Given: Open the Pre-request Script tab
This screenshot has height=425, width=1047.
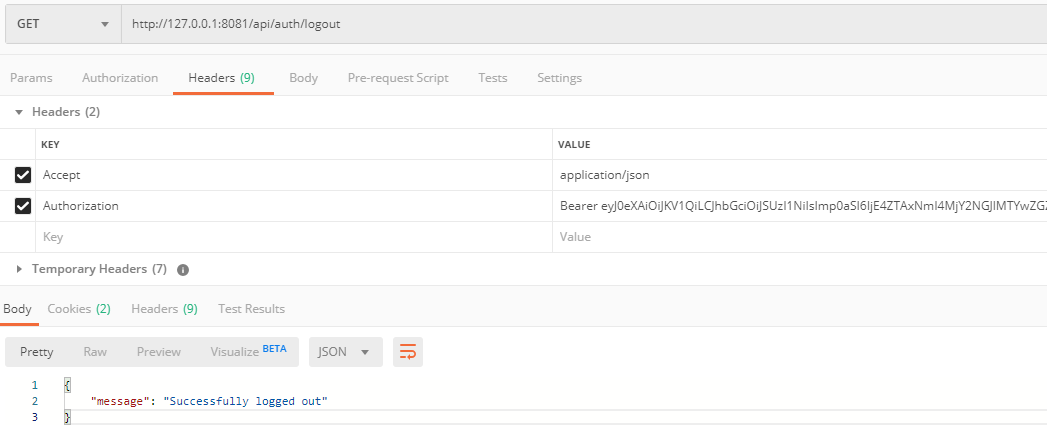Looking at the screenshot, I should pos(397,78).
